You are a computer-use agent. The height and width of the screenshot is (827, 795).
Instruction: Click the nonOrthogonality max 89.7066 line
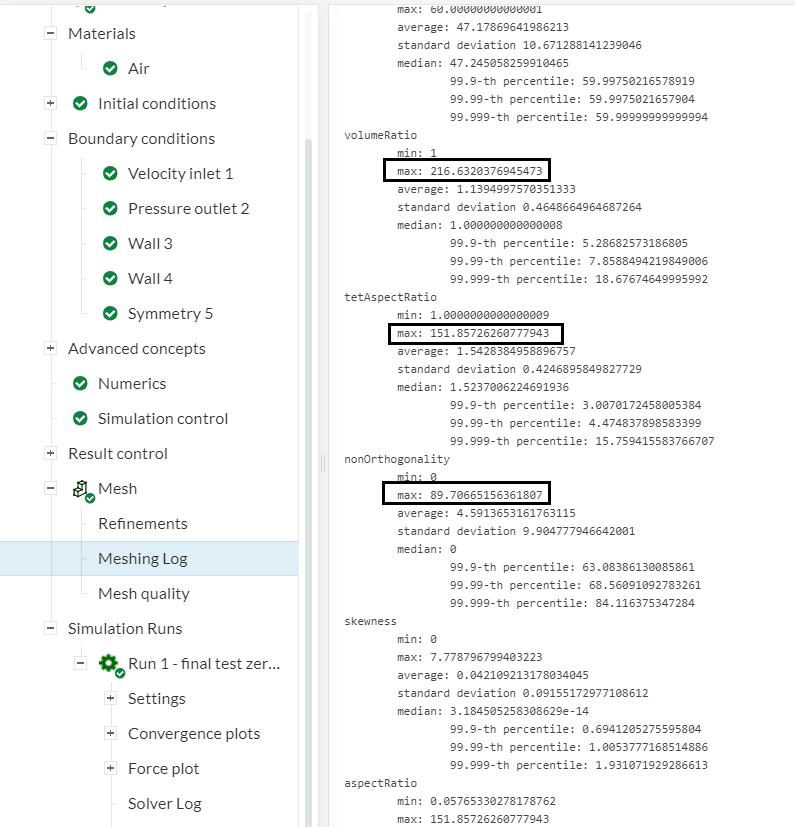pyautogui.click(x=470, y=495)
